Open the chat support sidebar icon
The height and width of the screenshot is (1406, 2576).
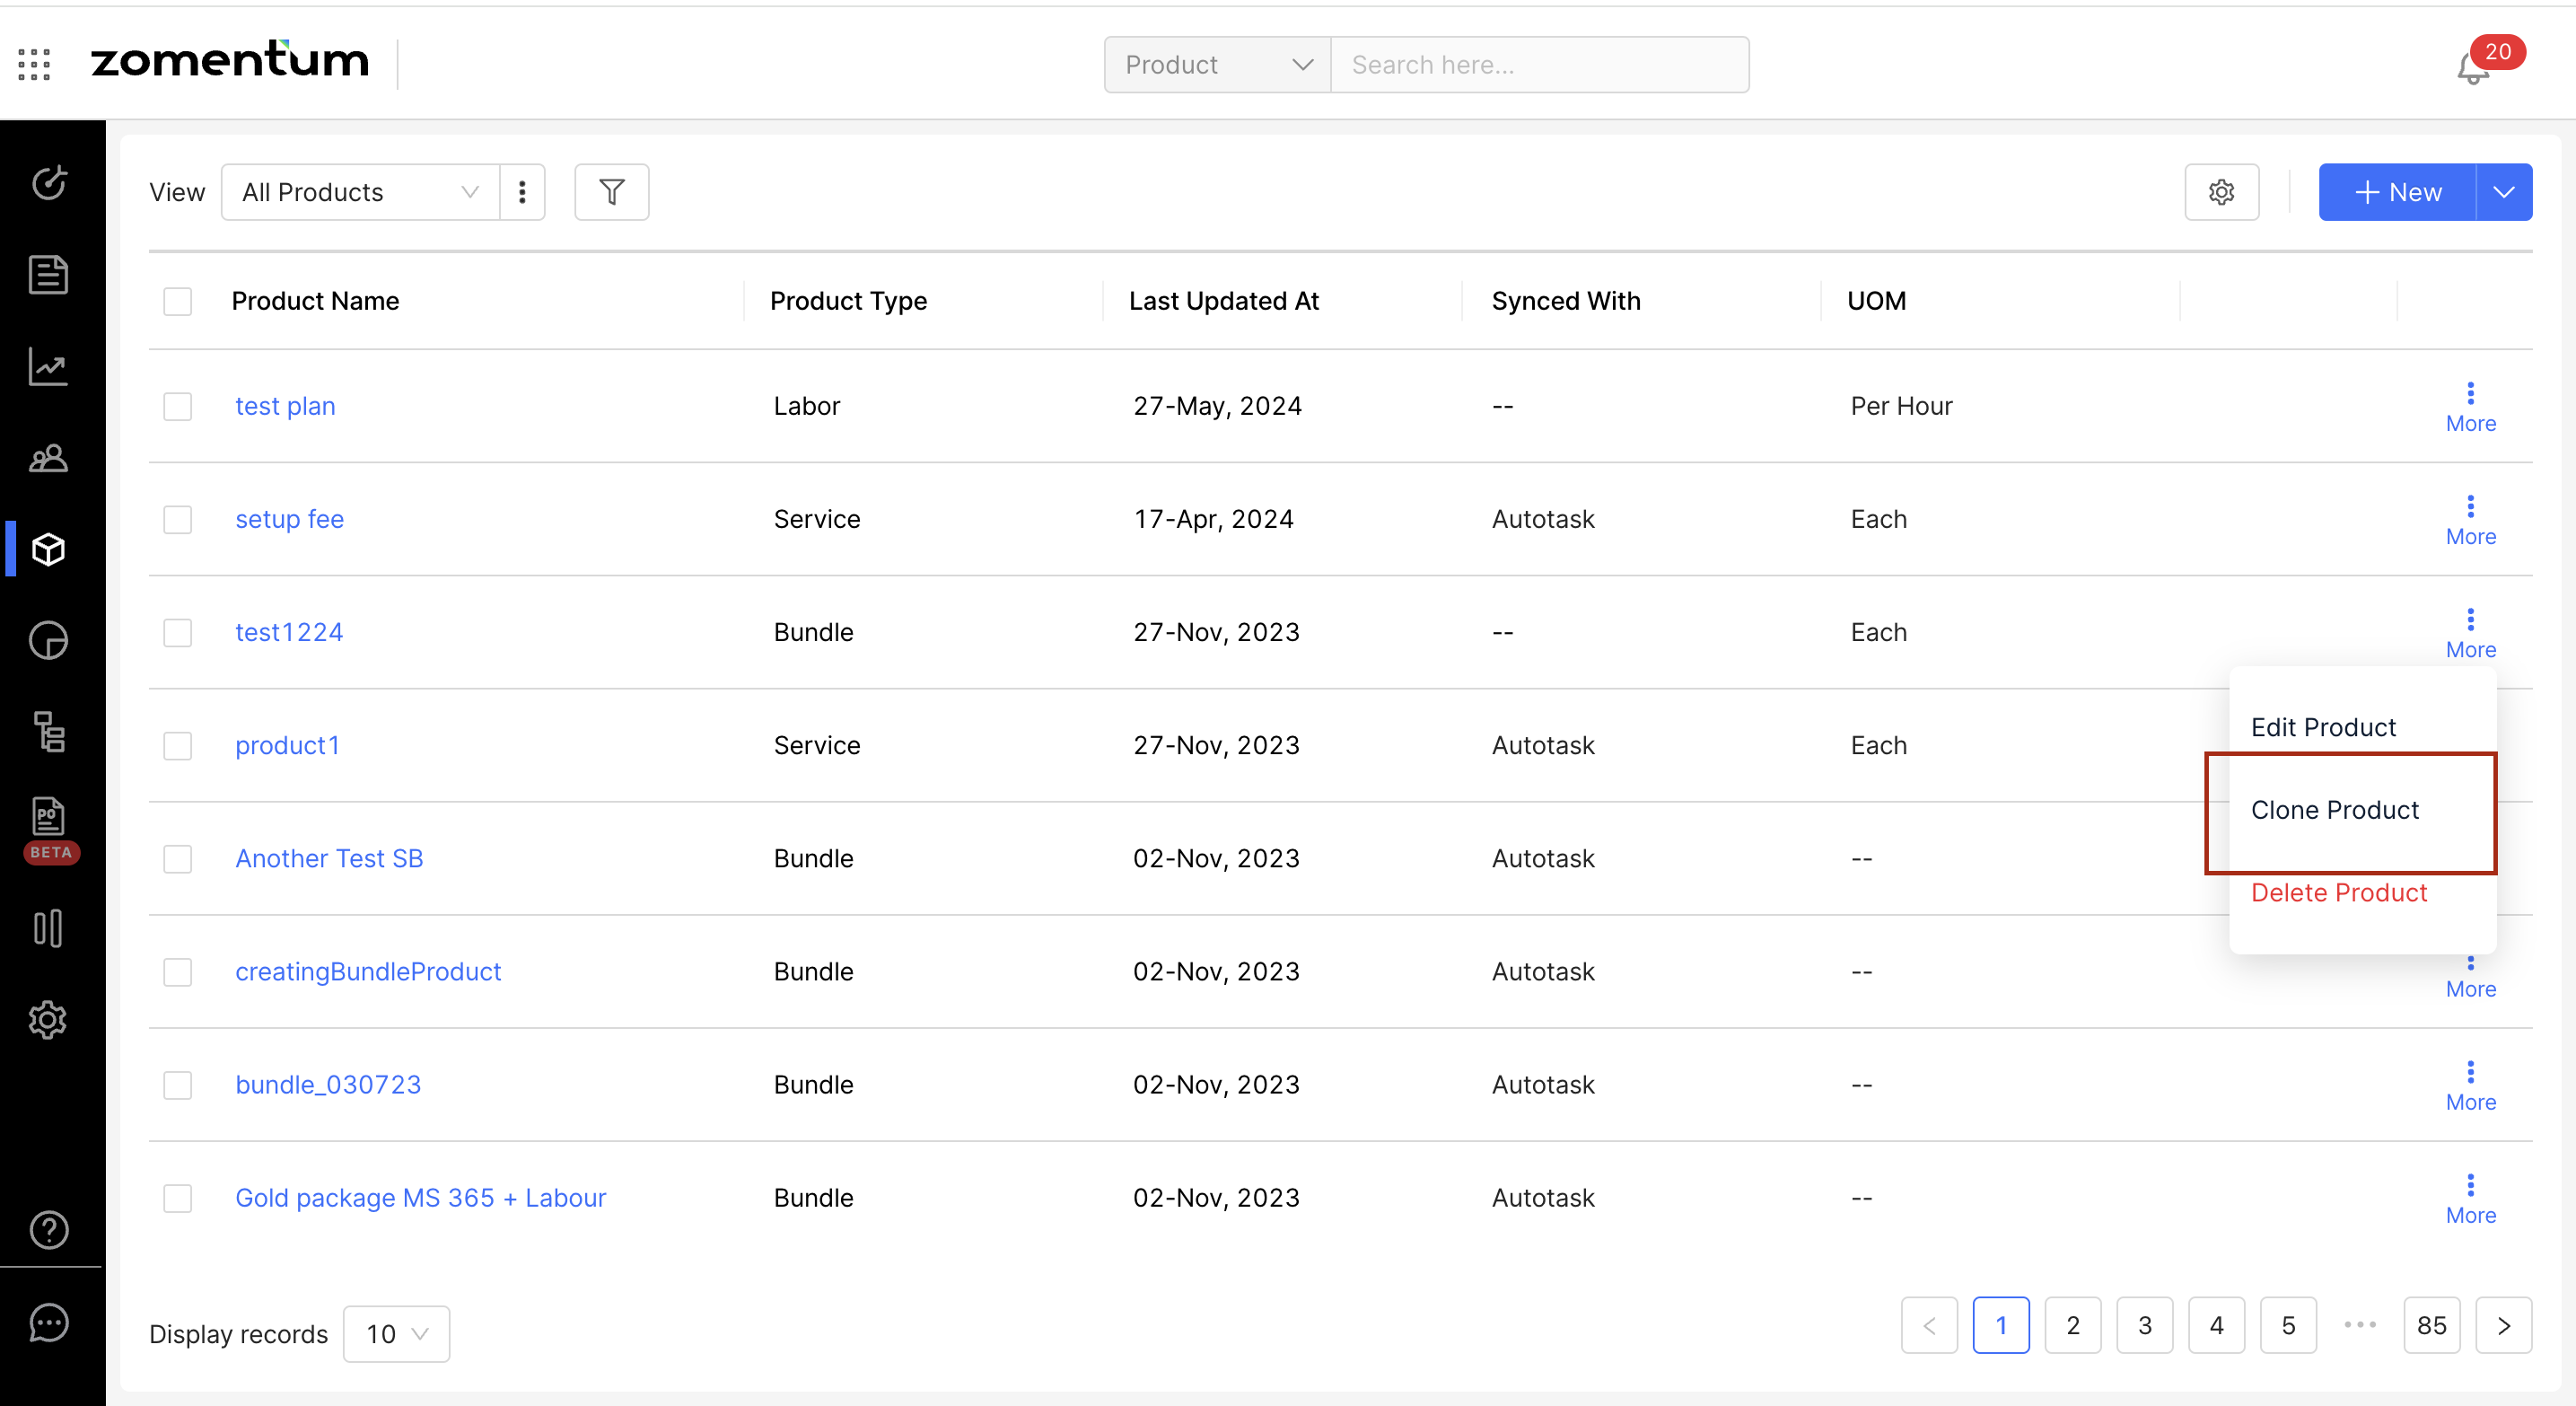pyautogui.click(x=48, y=1323)
